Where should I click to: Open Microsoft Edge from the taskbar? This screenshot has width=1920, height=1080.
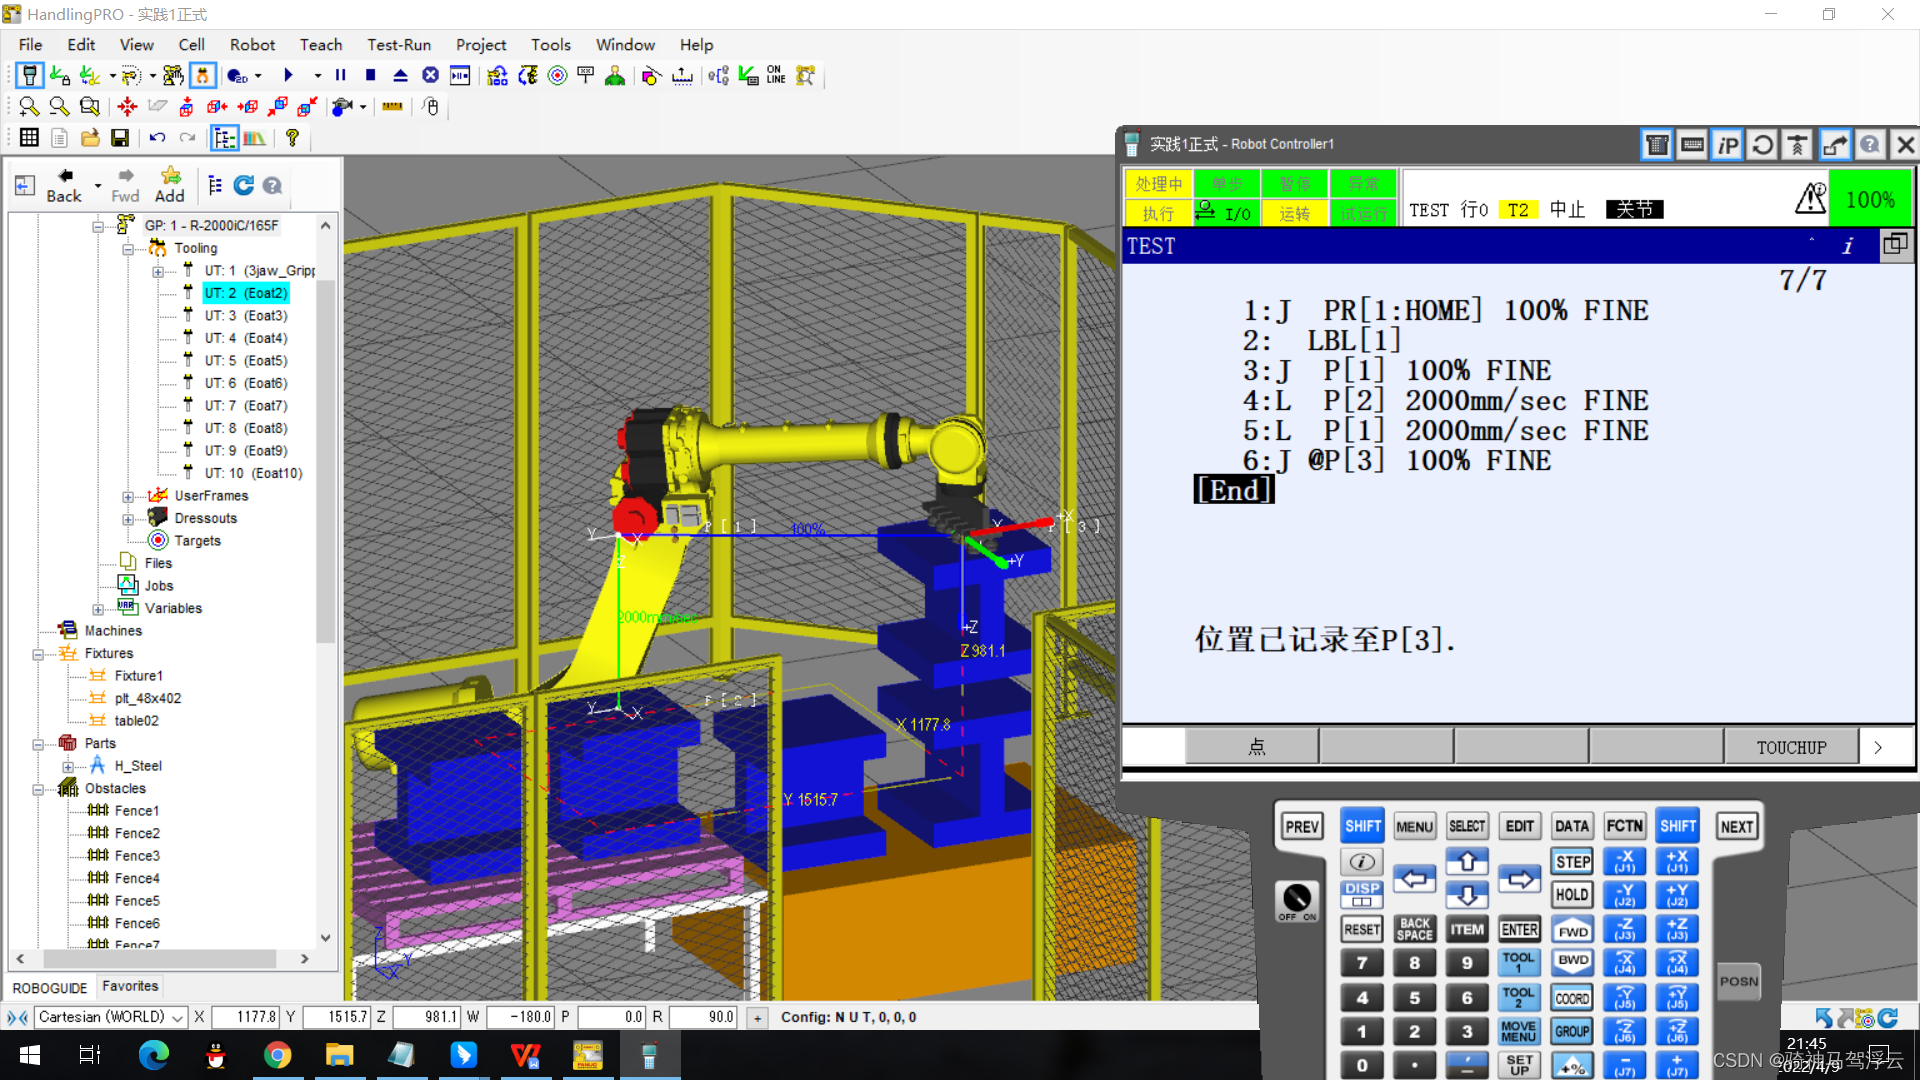point(154,1055)
